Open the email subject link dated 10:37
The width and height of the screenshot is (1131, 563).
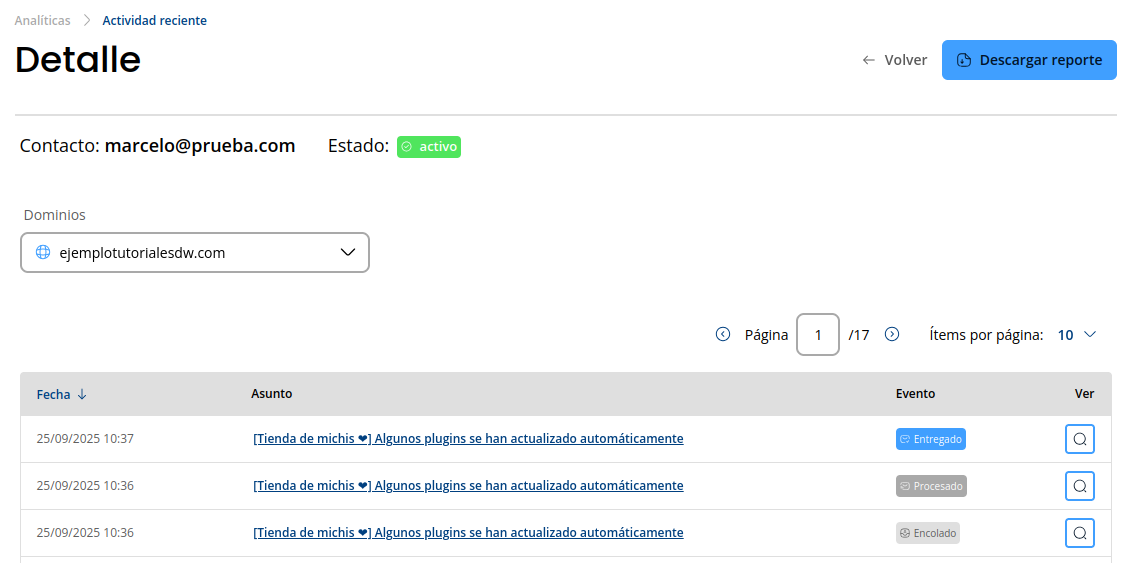tap(468, 439)
